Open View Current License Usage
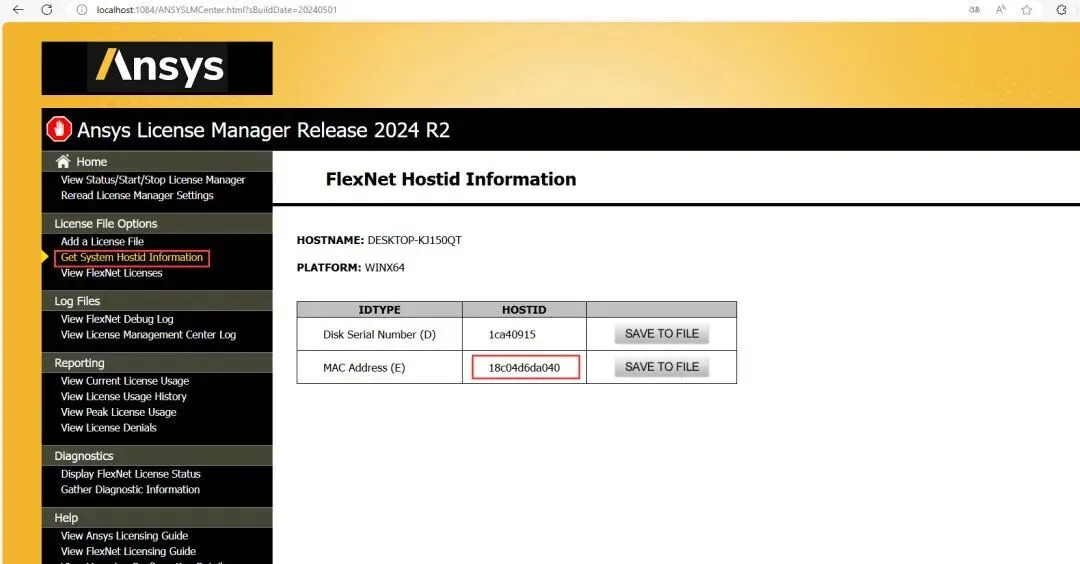The image size is (1080, 564). 125,381
